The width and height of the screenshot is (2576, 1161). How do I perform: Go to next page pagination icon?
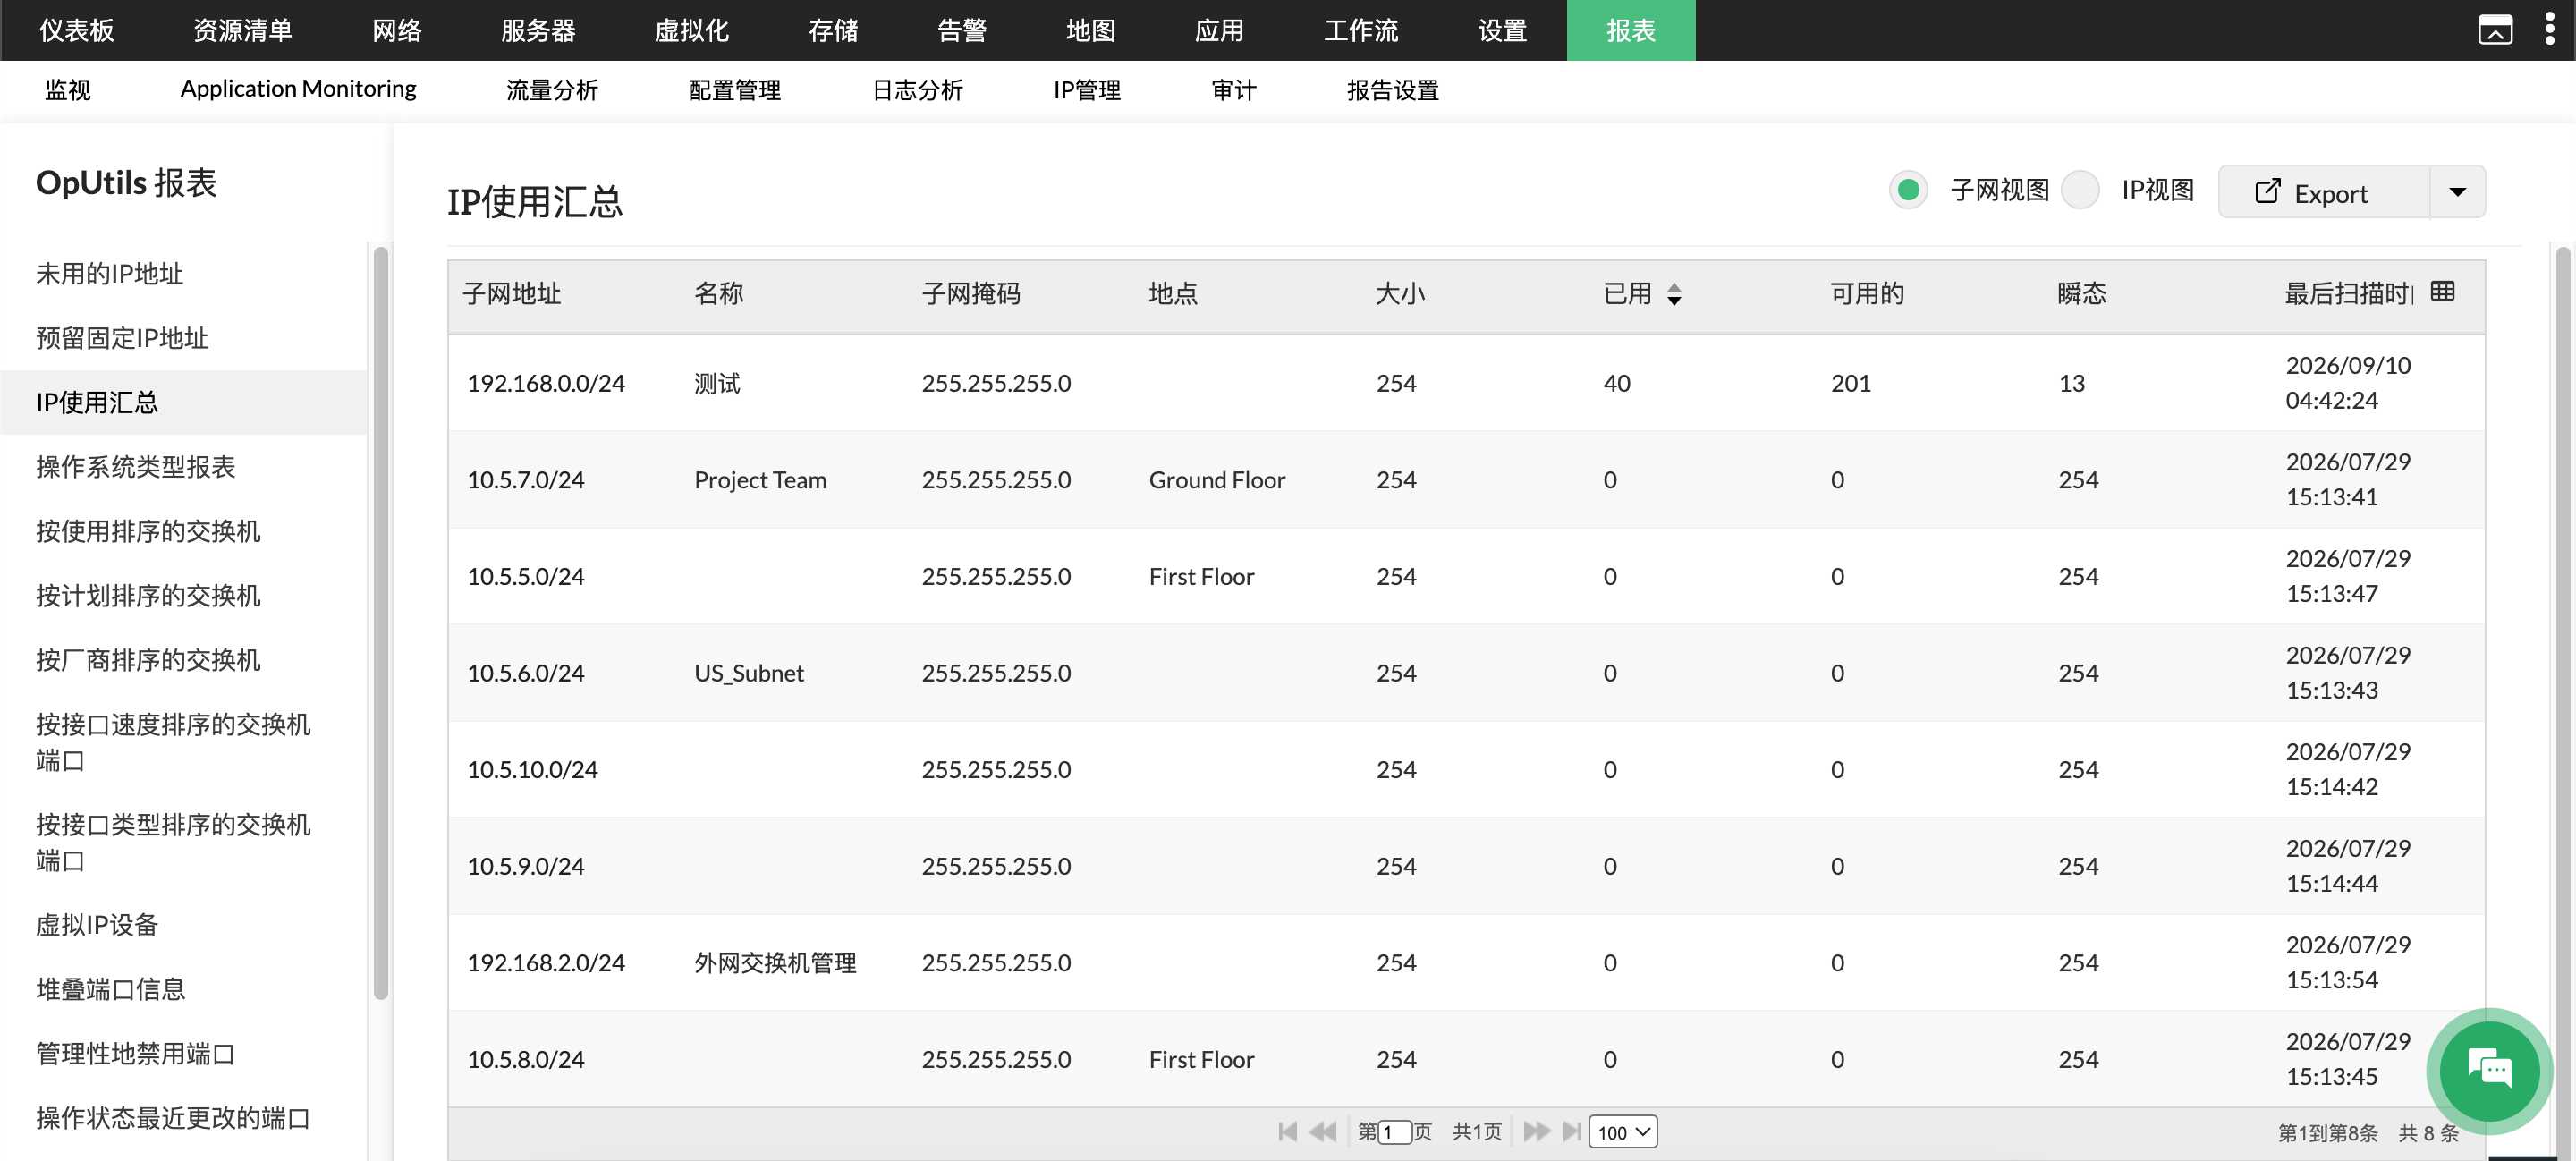pos(1536,1131)
